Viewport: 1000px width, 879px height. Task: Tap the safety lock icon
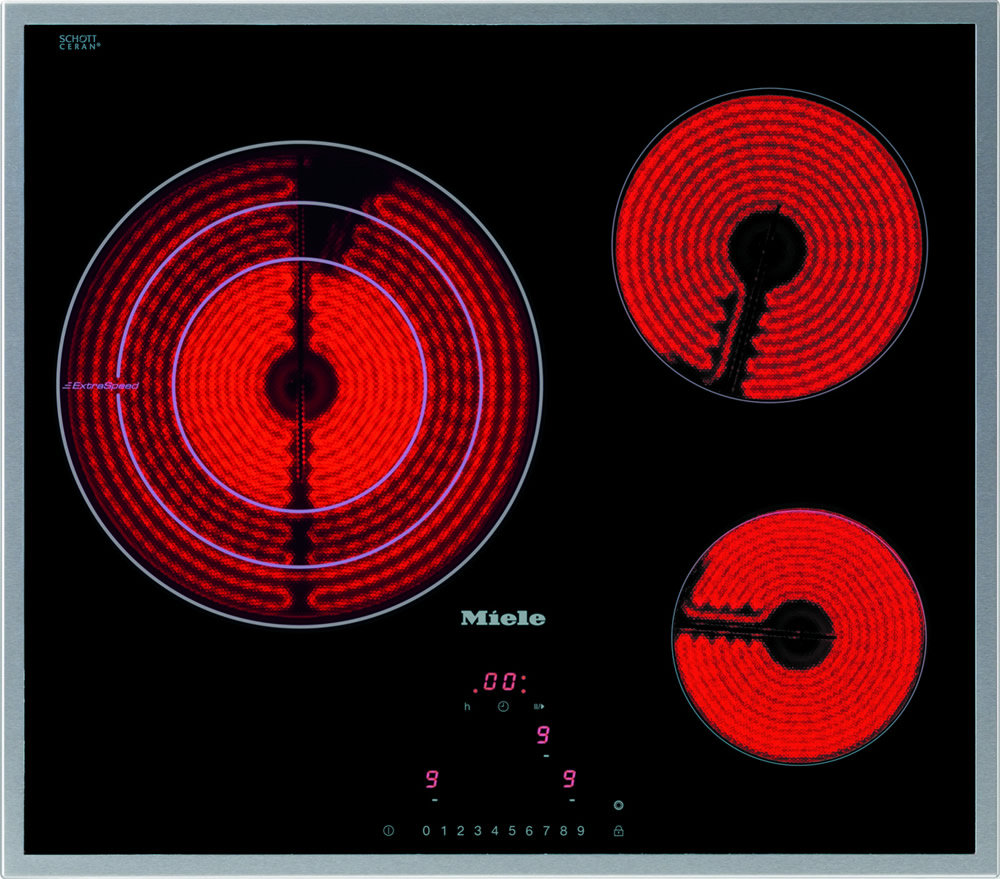(619, 831)
